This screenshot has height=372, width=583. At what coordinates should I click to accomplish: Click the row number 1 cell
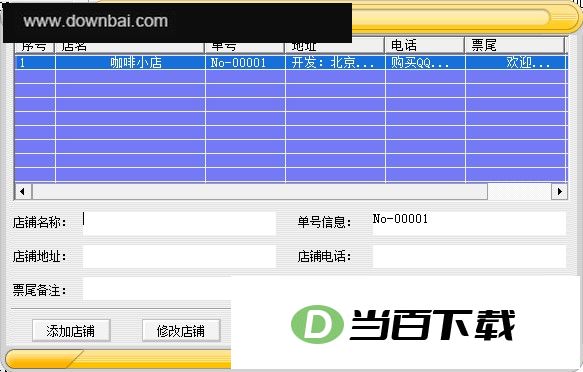point(35,62)
